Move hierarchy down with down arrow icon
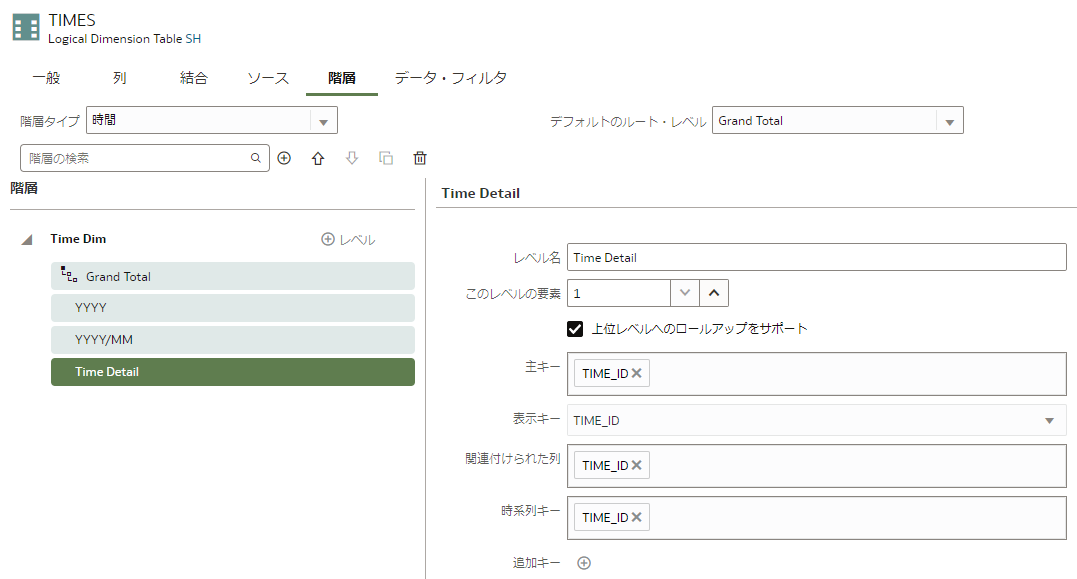Screen dimensions: 1077x579 click(352, 159)
